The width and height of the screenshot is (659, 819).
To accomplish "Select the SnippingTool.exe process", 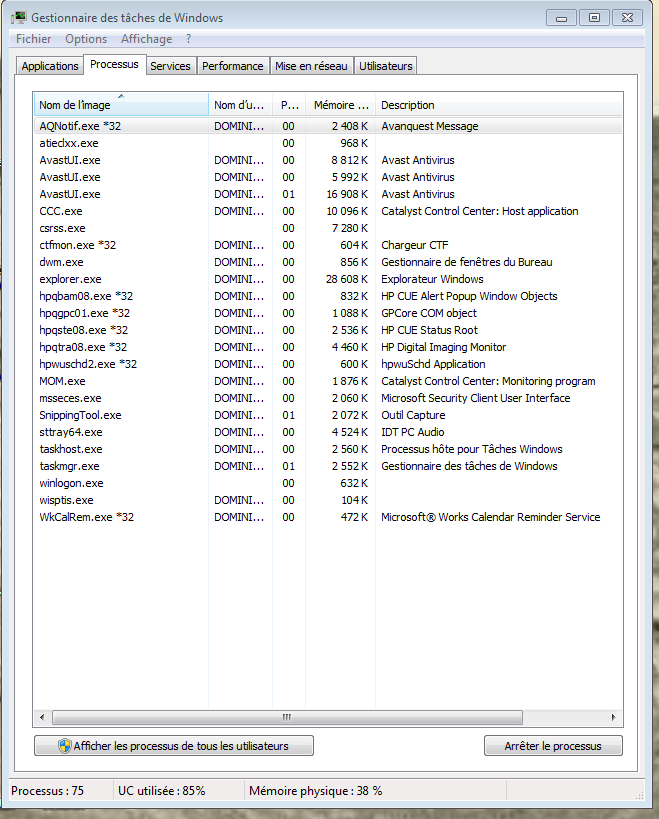I will [328, 415].
